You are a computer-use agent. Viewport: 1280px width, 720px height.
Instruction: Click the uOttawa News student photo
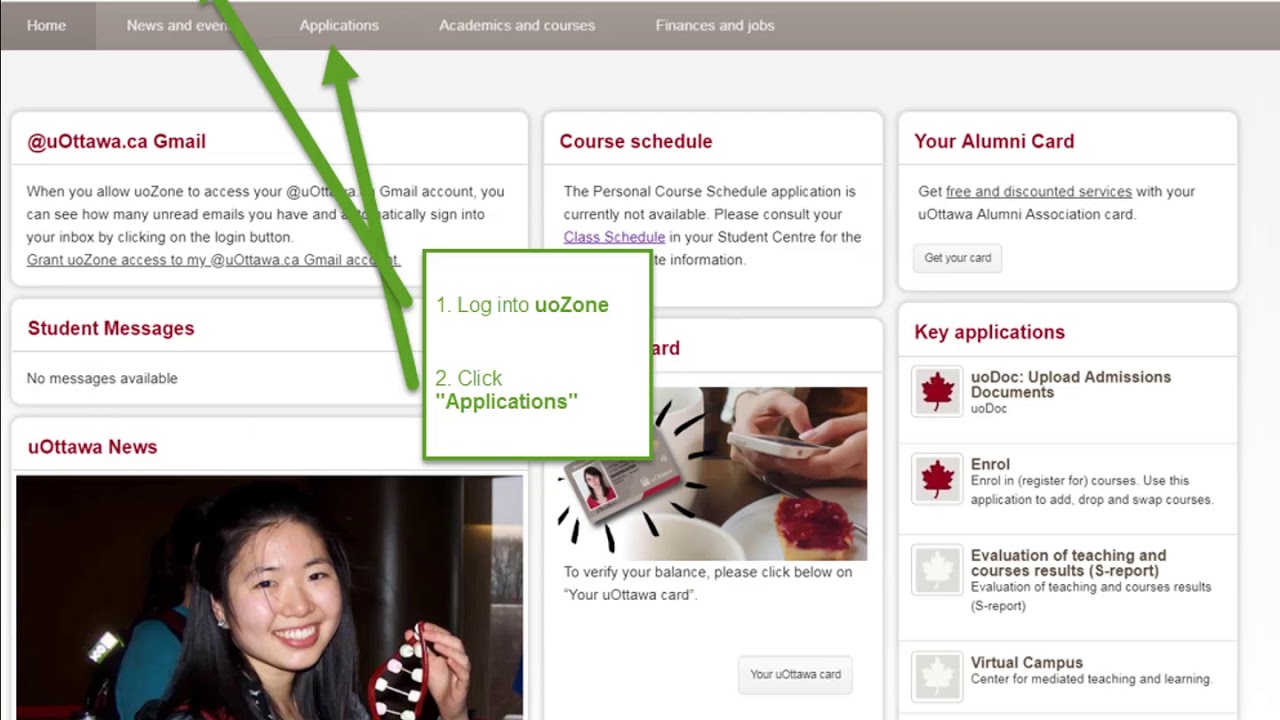pos(269,597)
